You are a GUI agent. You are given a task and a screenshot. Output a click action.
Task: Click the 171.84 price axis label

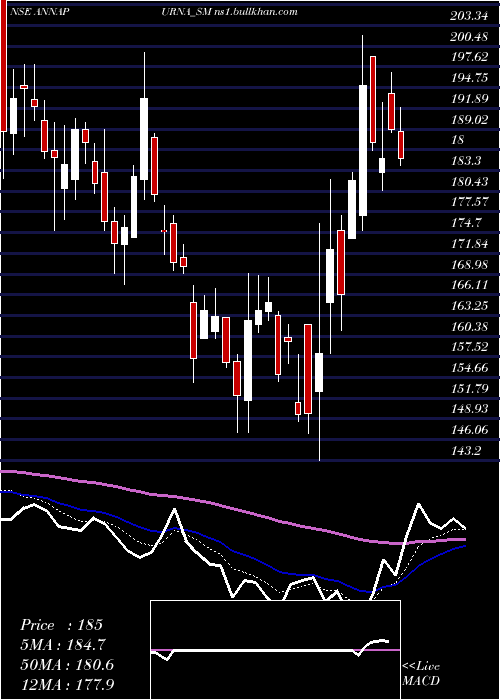469,244
